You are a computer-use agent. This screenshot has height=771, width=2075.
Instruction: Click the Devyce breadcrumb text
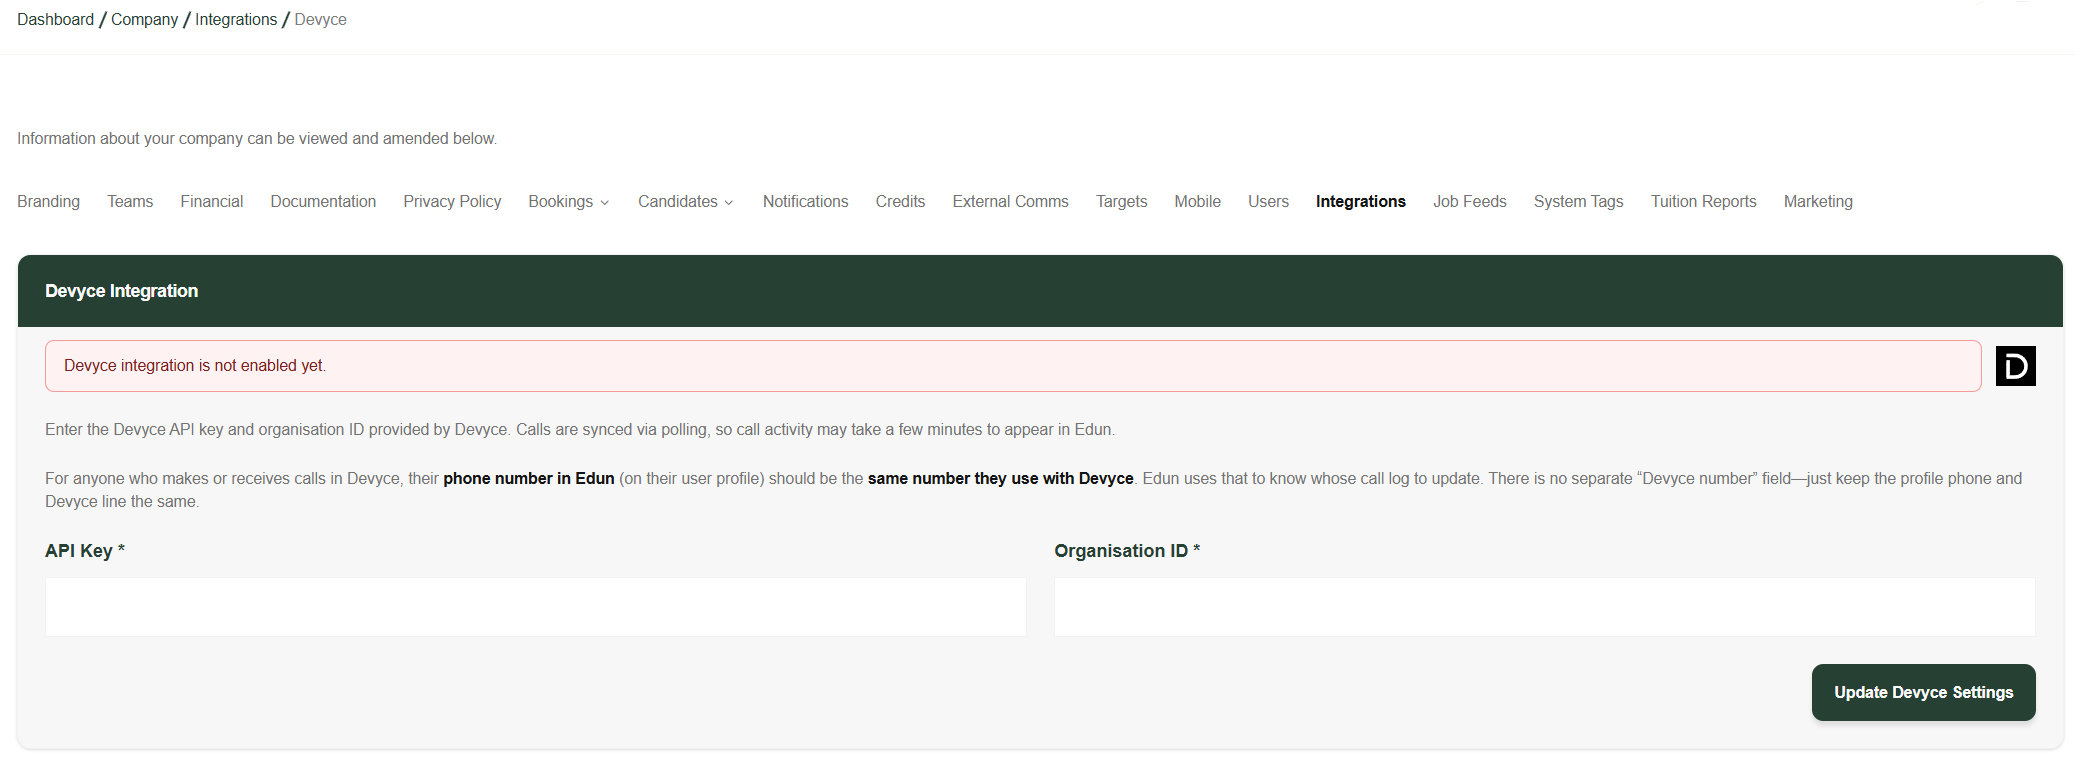tap(320, 20)
